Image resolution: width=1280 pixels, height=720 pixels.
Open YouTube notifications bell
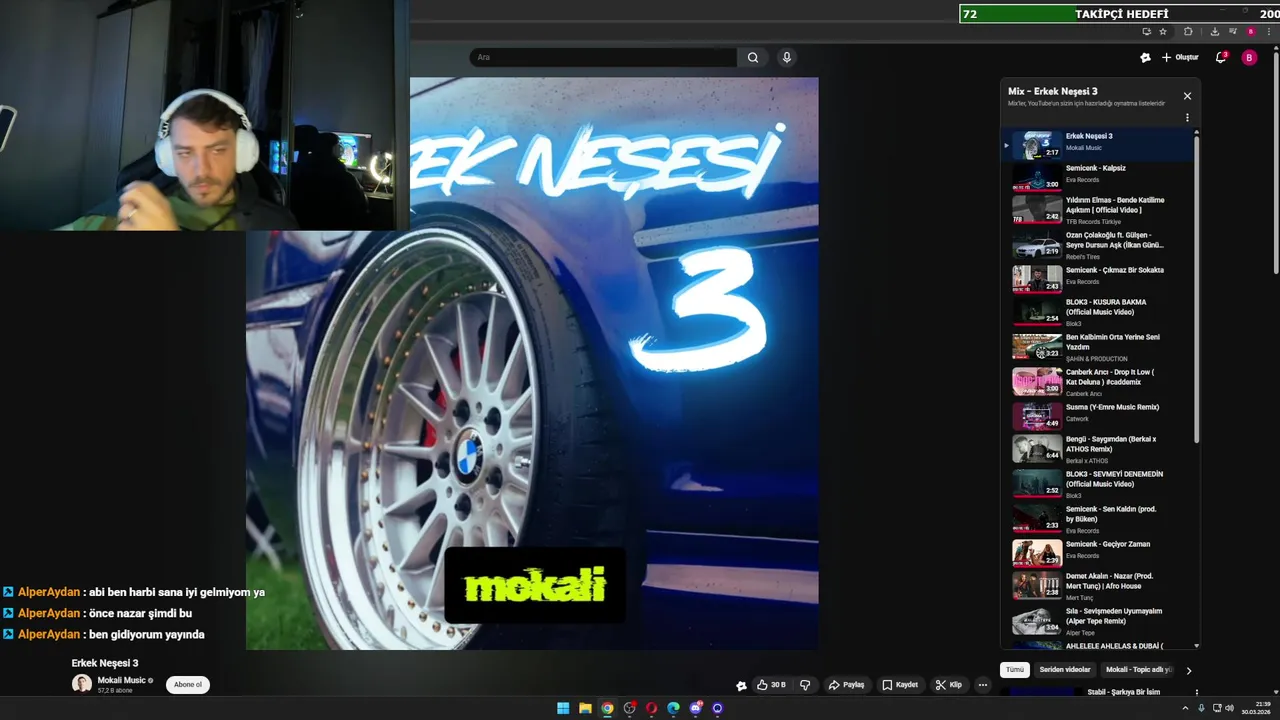pos(1220,57)
